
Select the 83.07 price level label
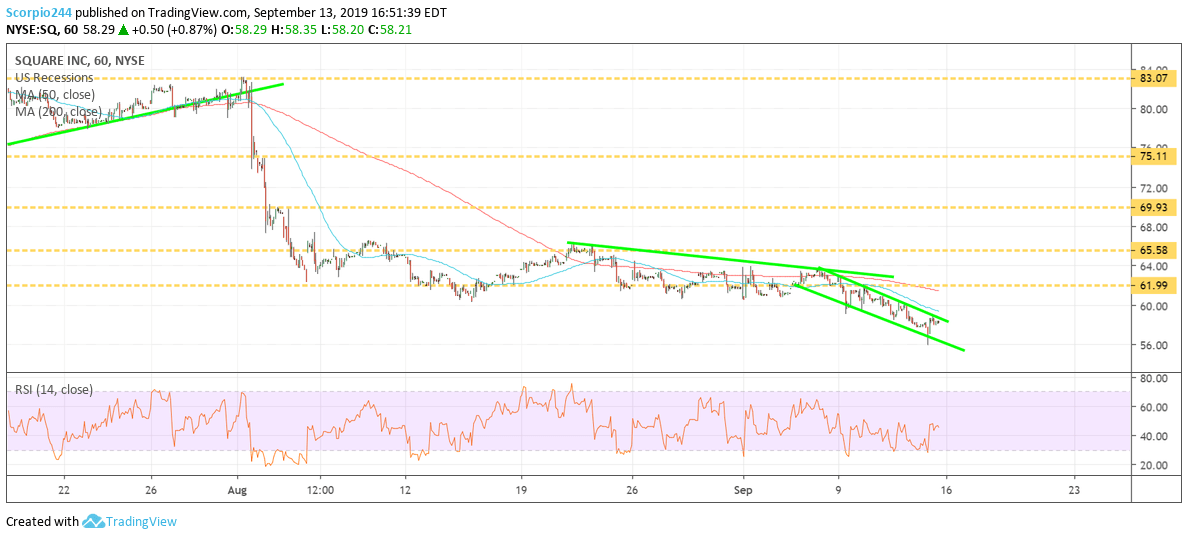click(1155, 77)
